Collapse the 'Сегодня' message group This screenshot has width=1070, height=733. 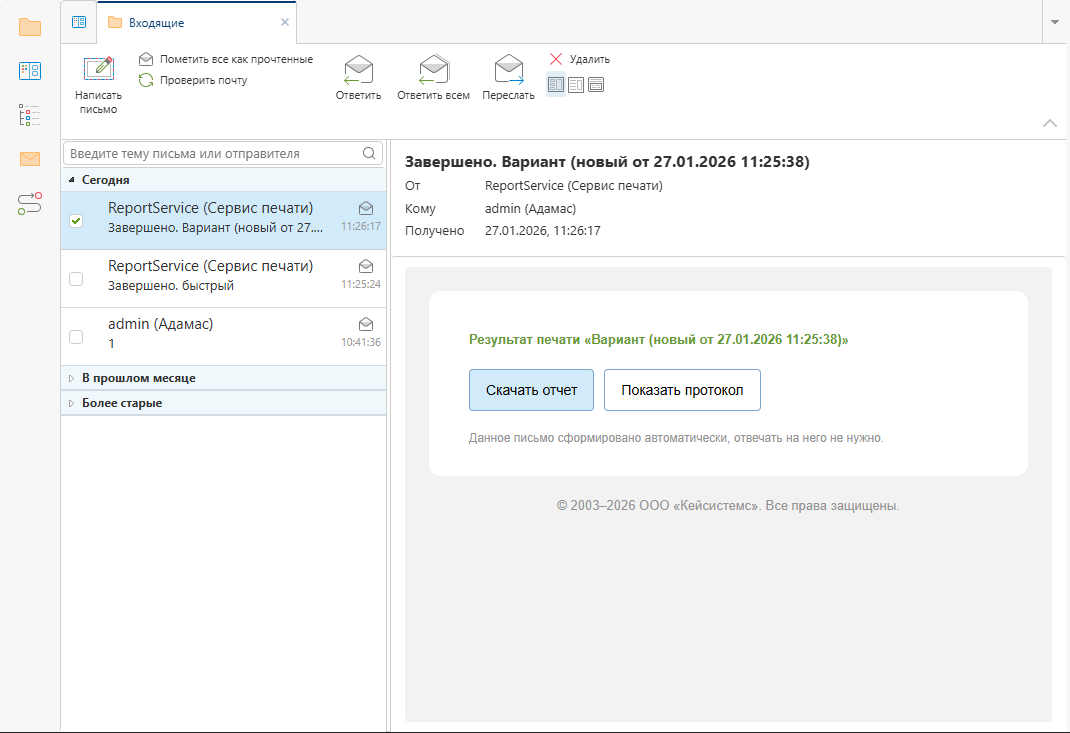click(x=71, y=180)
